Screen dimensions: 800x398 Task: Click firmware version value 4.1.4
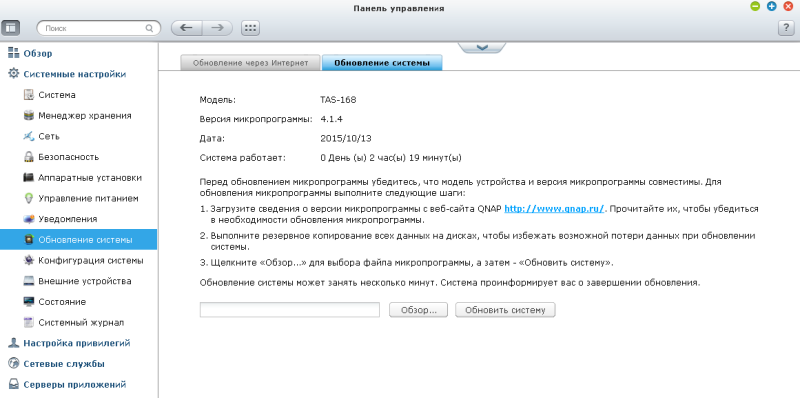(x=331, y=119)
